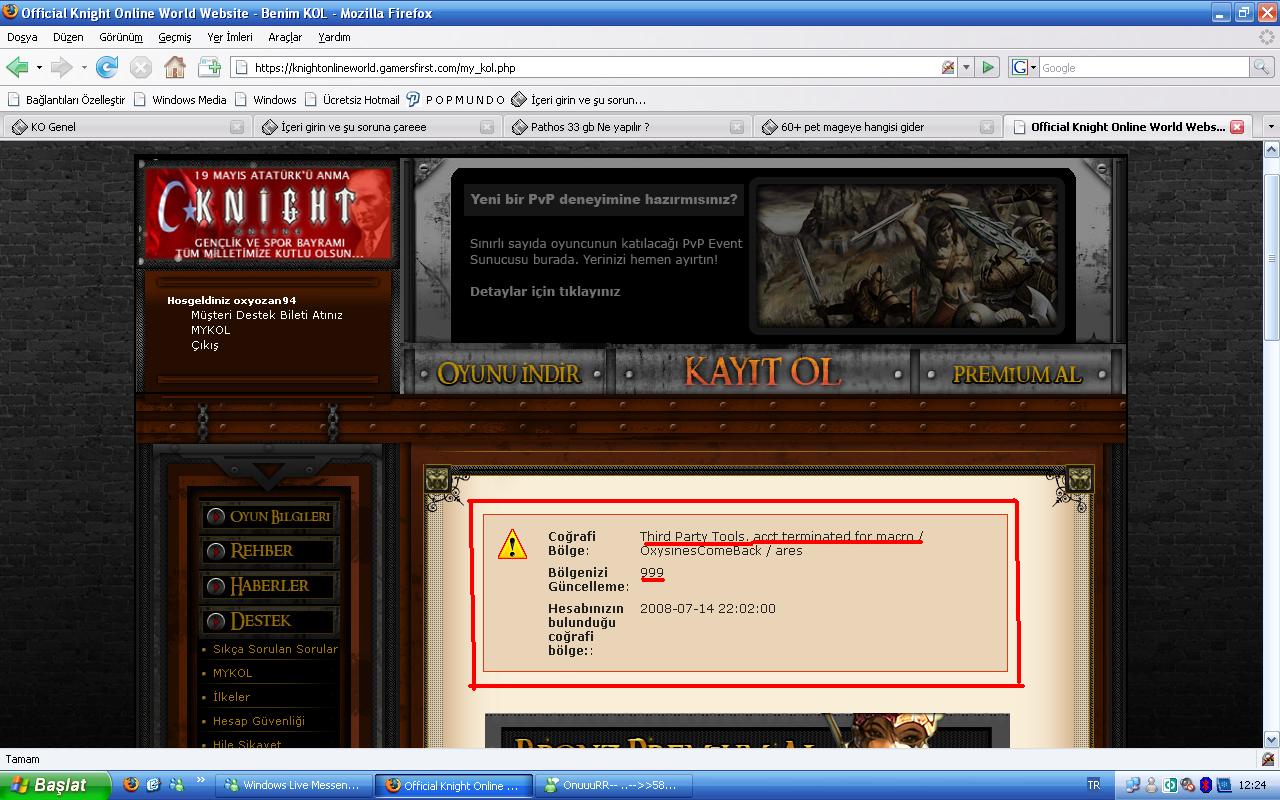Open the Araçlar menu
This screenshot has height=800, width=1280.
(285, 37)
